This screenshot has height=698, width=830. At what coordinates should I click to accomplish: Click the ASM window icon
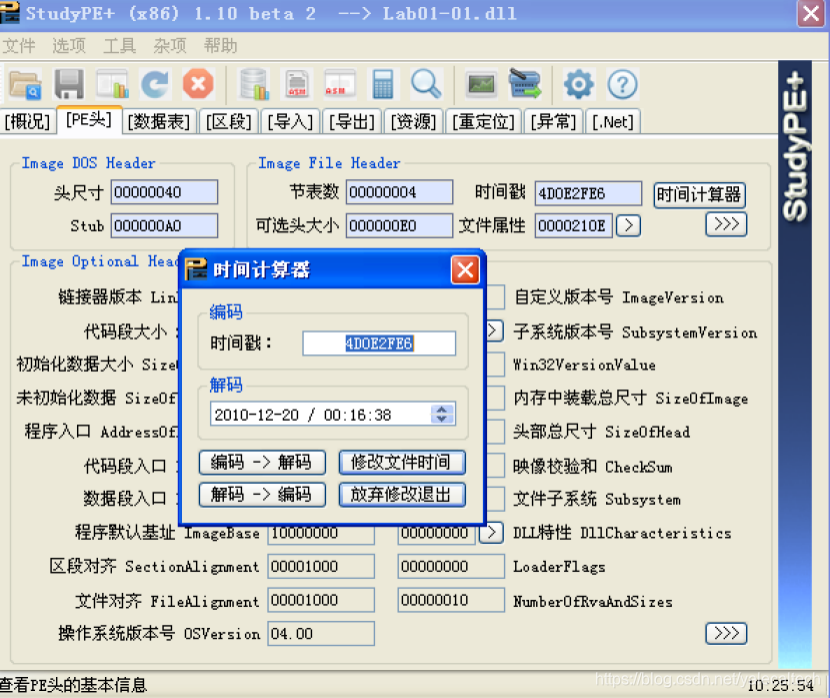(340, 85)
